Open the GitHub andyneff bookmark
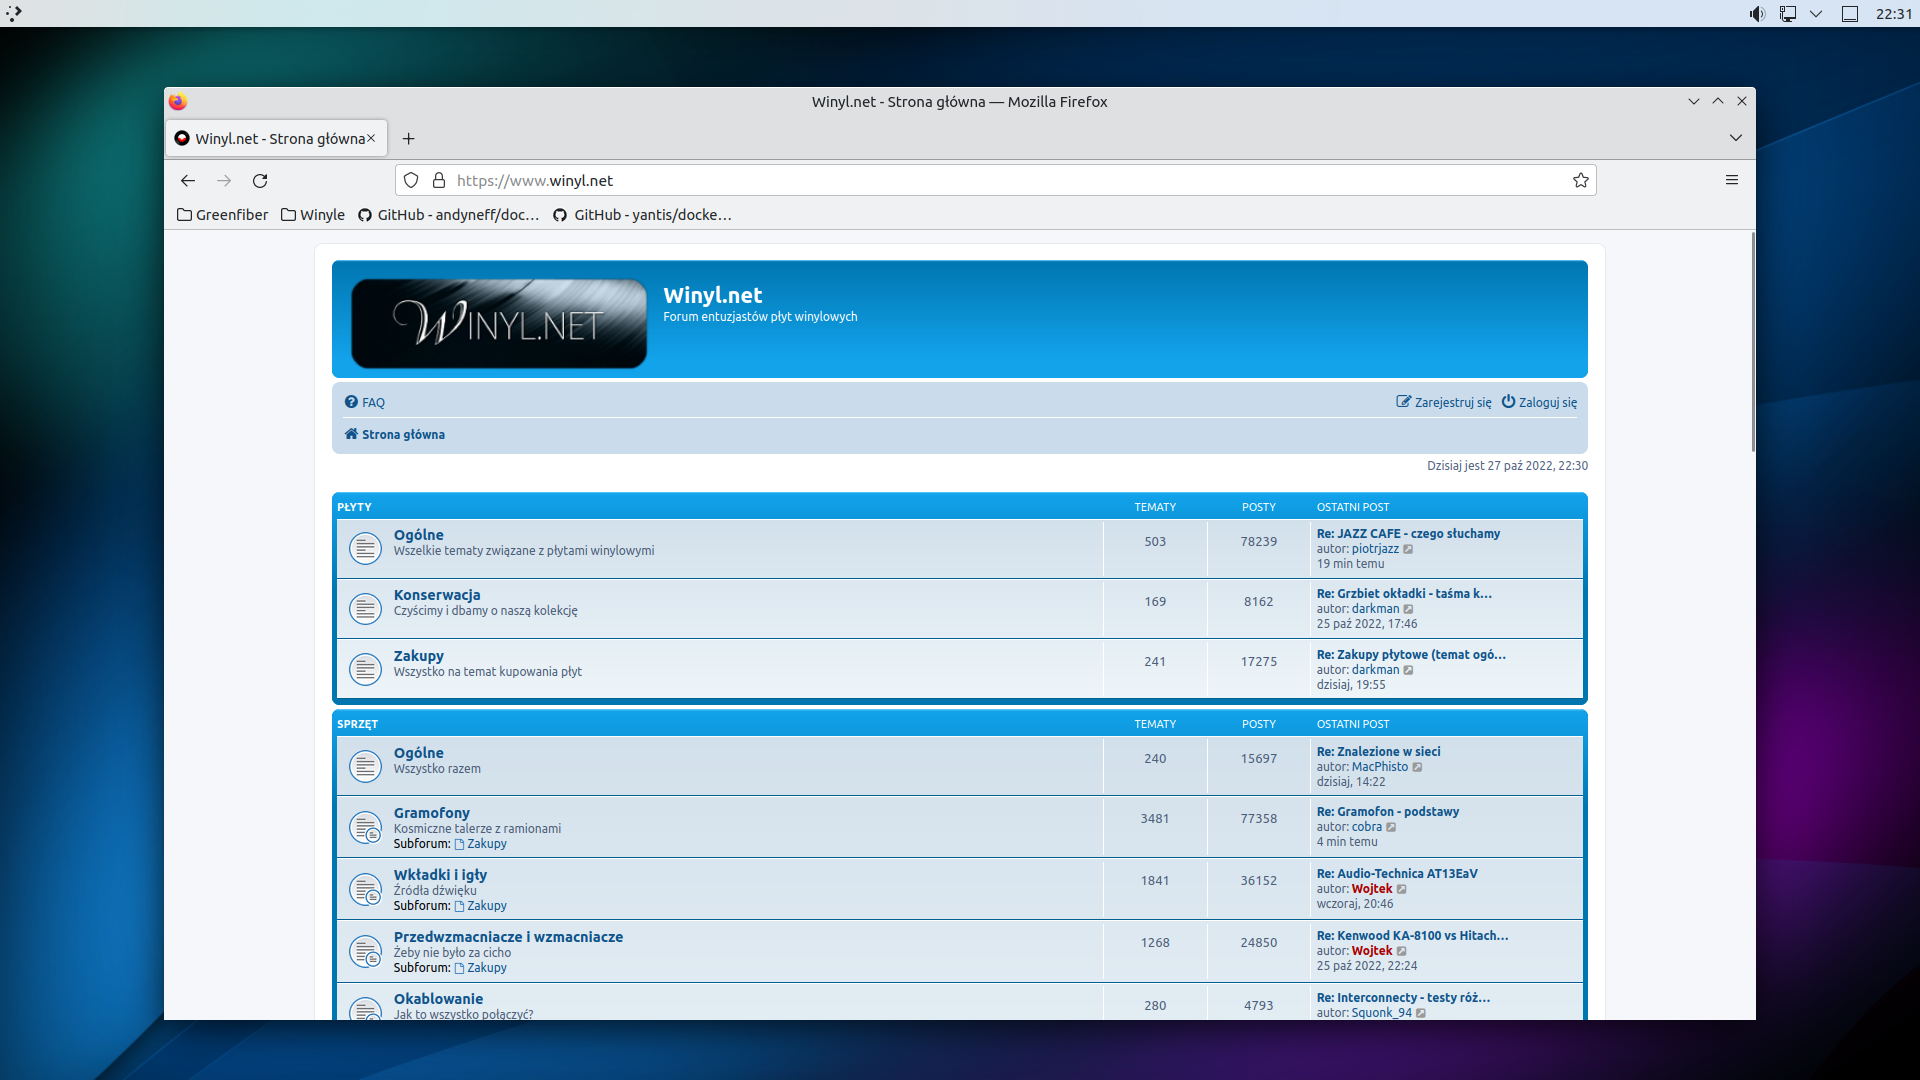Viewport: 1920px width, 1080px height. click(x=449, y=215)
